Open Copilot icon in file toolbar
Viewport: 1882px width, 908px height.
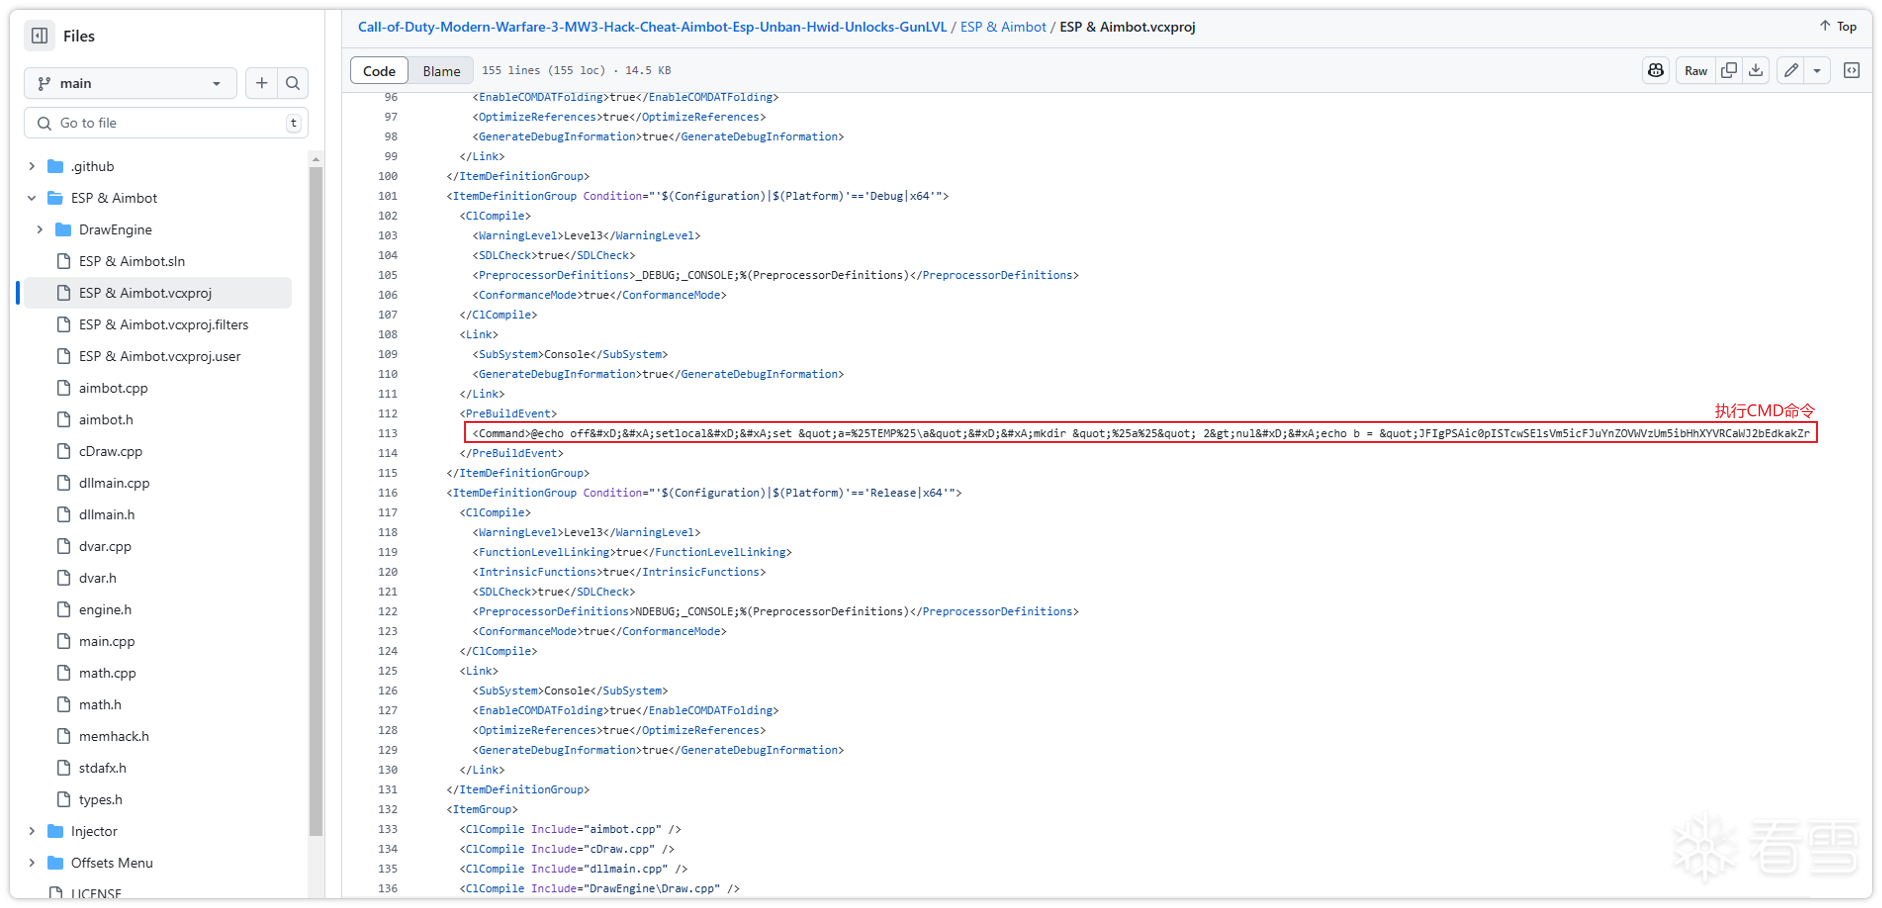click(x=1656, y=70)
